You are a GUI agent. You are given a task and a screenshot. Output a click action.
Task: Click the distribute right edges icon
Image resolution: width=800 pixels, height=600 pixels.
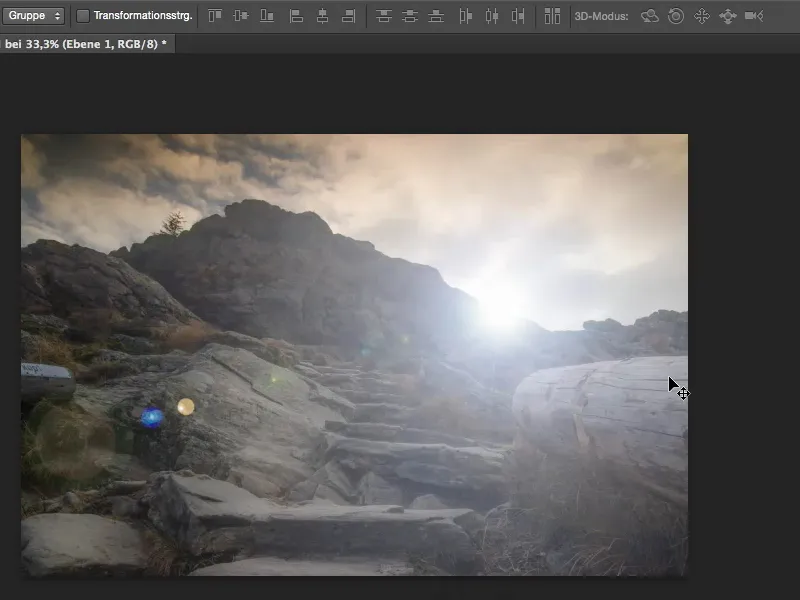(517, 16)
